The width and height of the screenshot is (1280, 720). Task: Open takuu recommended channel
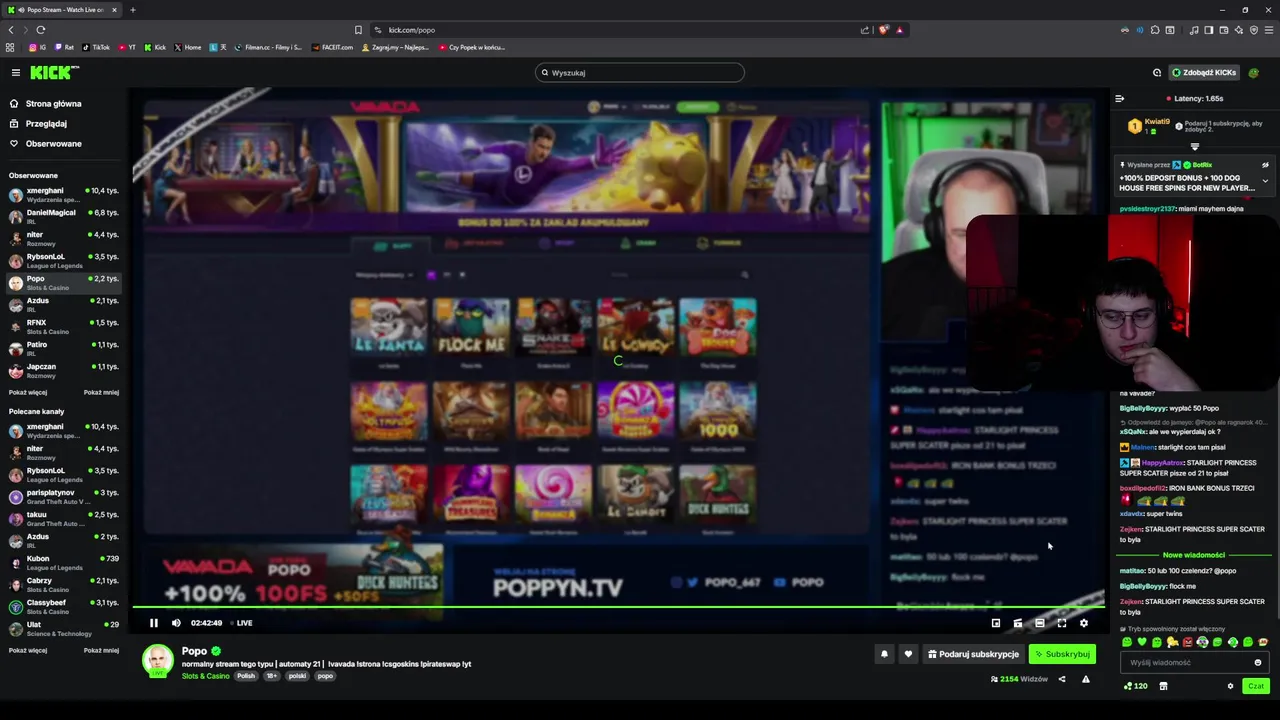(63, 518)
